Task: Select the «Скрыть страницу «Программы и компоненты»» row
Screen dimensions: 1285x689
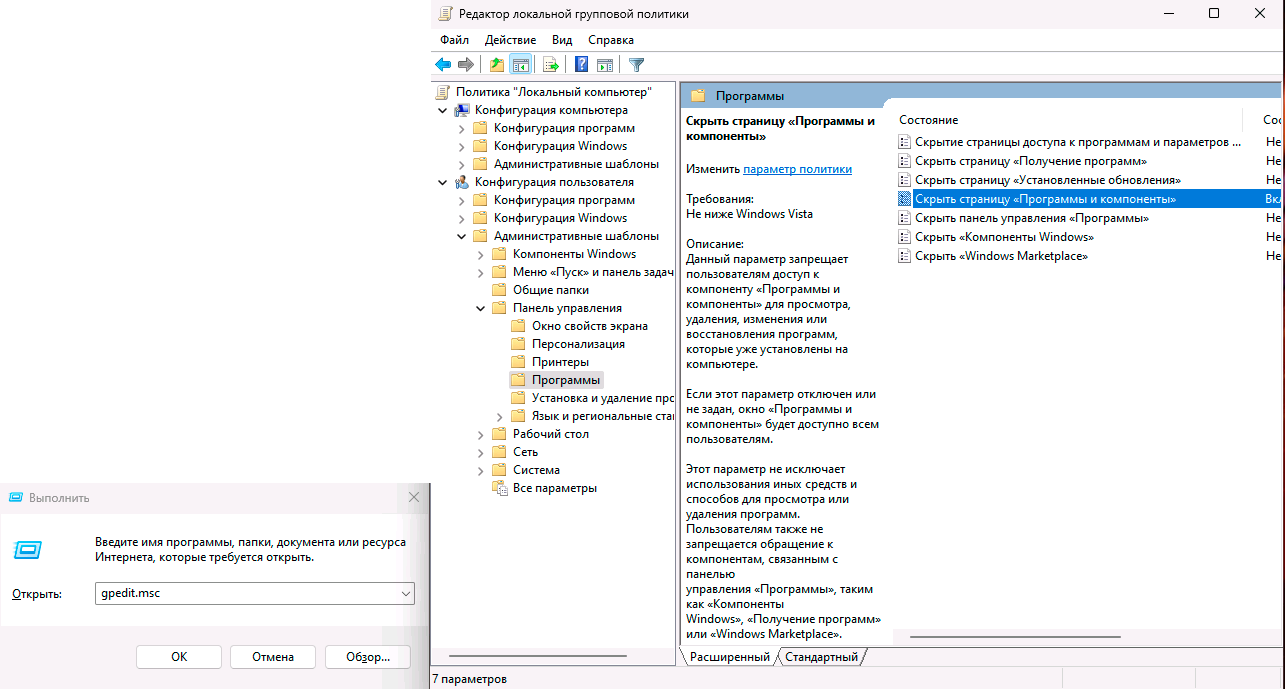Action: [x=1089, y=199]
